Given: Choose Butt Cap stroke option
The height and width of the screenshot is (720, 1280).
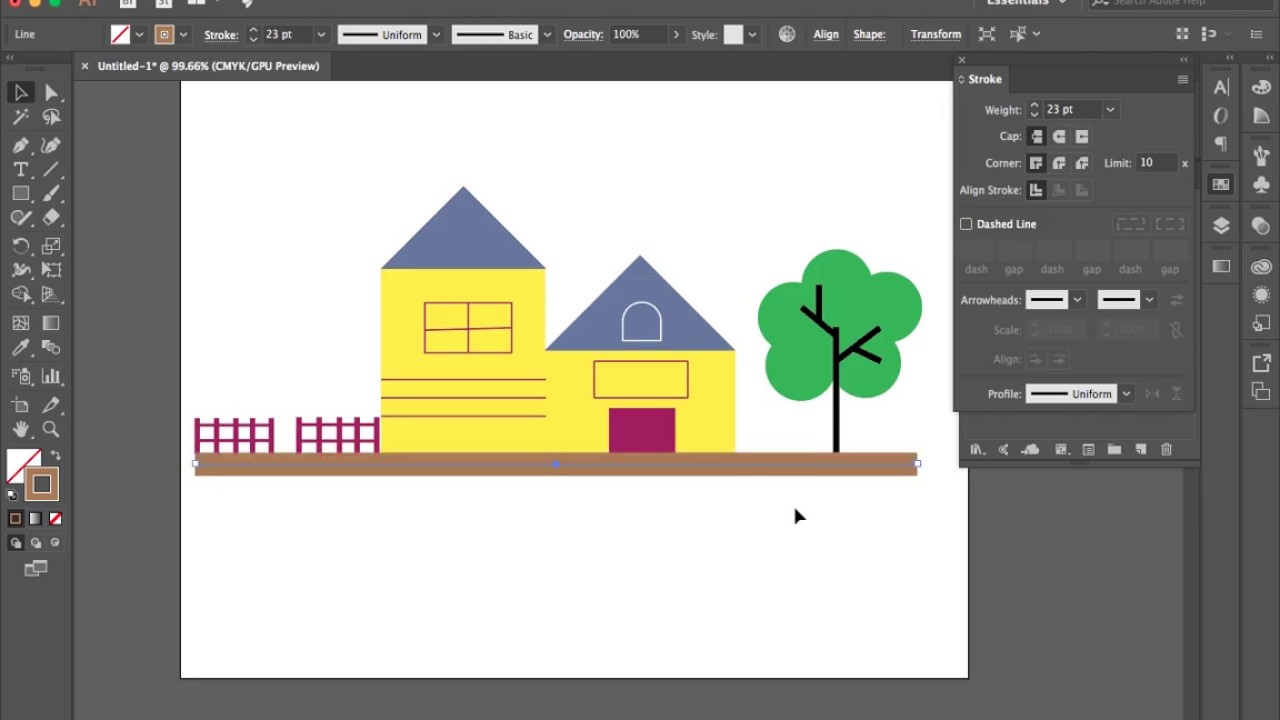Looking at the screenshot, I should pyautogui.click(x=1036, y=136).
